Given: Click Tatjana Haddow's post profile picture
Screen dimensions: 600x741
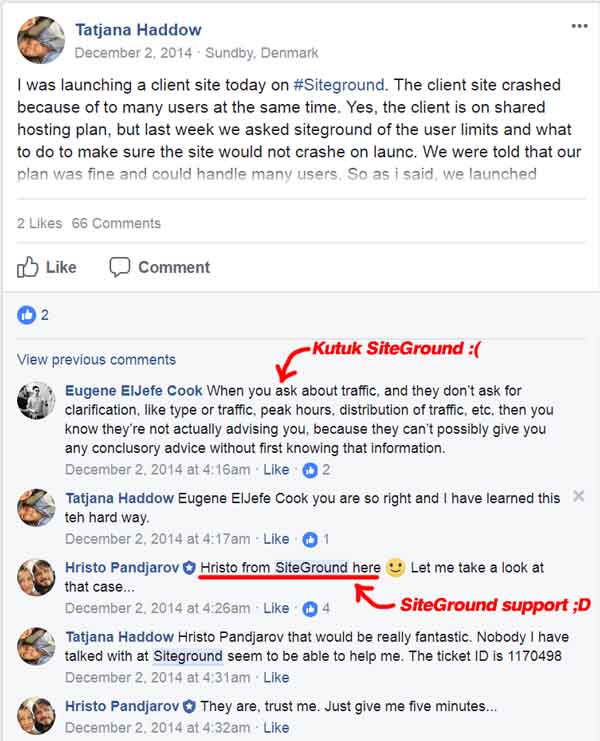Looking at the screenshot, I should 41,40.
